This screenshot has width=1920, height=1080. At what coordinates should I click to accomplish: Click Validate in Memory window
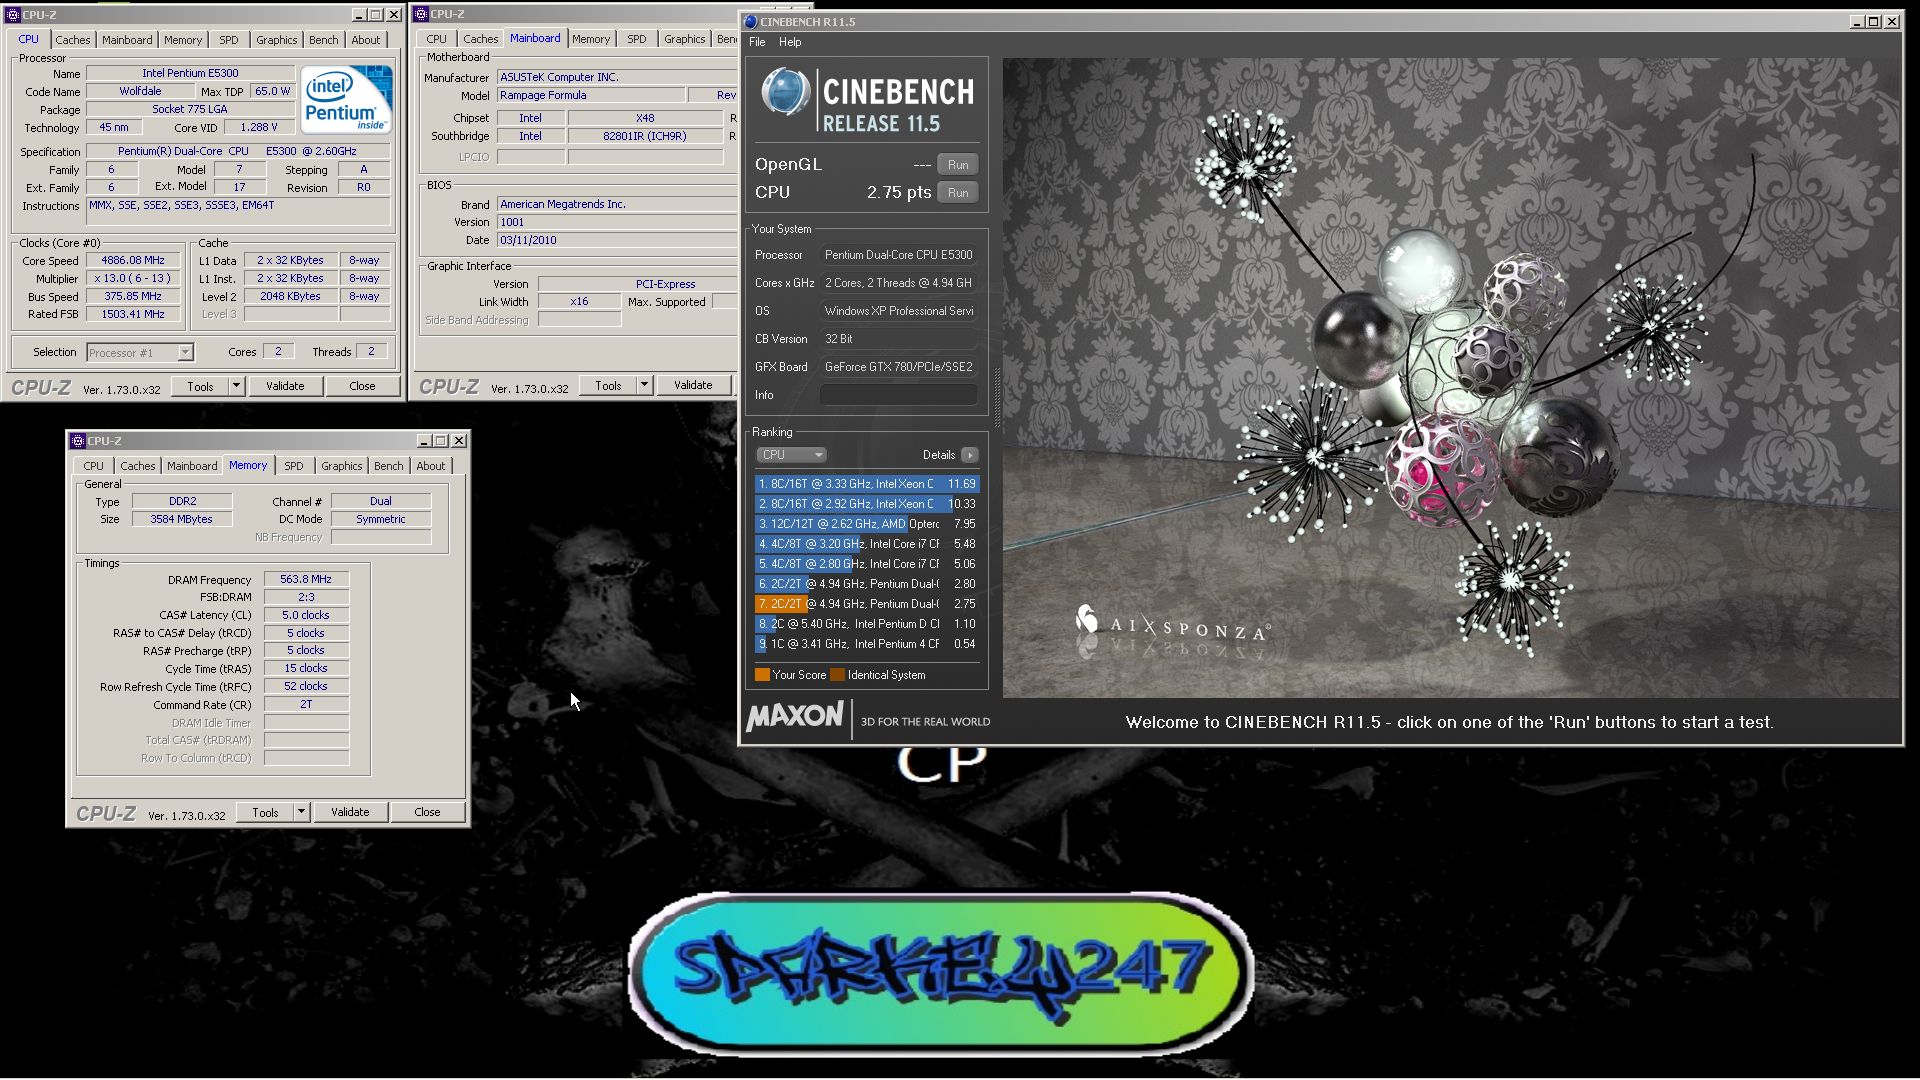click(350, 812)
